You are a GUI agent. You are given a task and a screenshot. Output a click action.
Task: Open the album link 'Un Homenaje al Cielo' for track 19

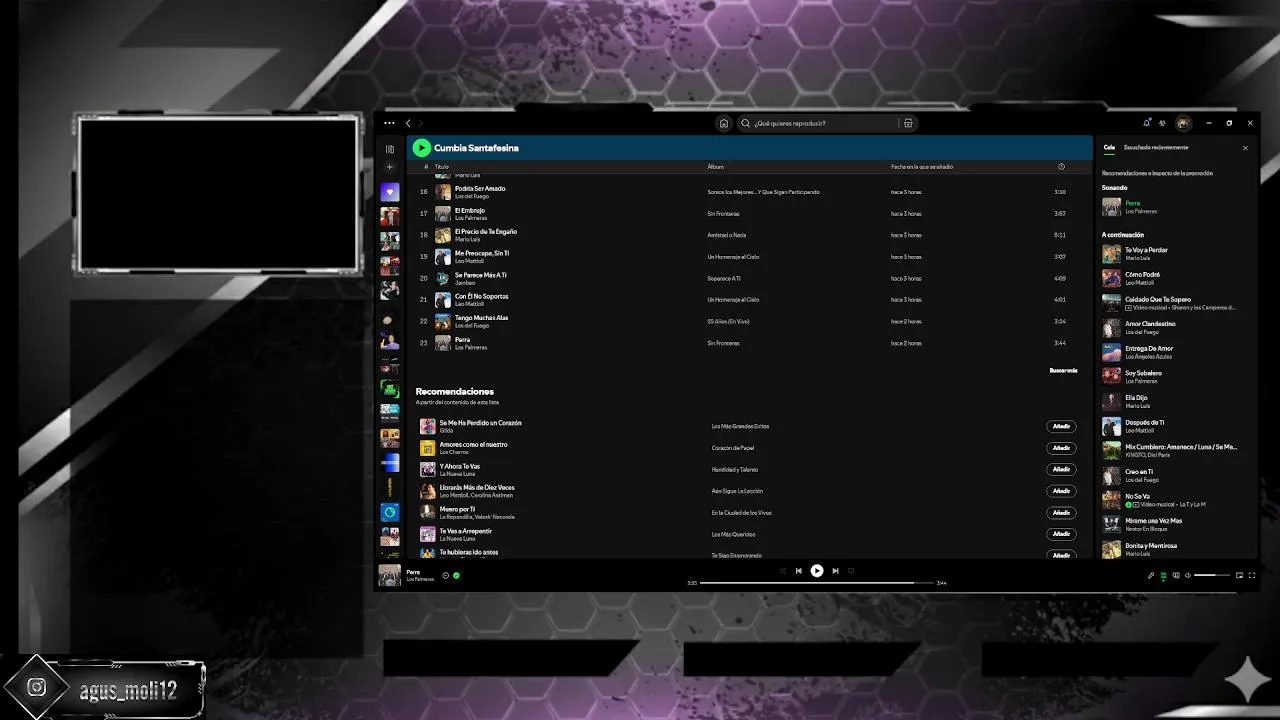[x=733, y=257]
